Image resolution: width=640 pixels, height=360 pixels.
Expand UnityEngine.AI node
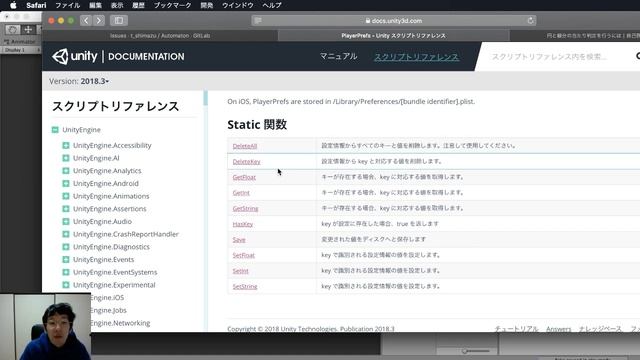point(66,158)
